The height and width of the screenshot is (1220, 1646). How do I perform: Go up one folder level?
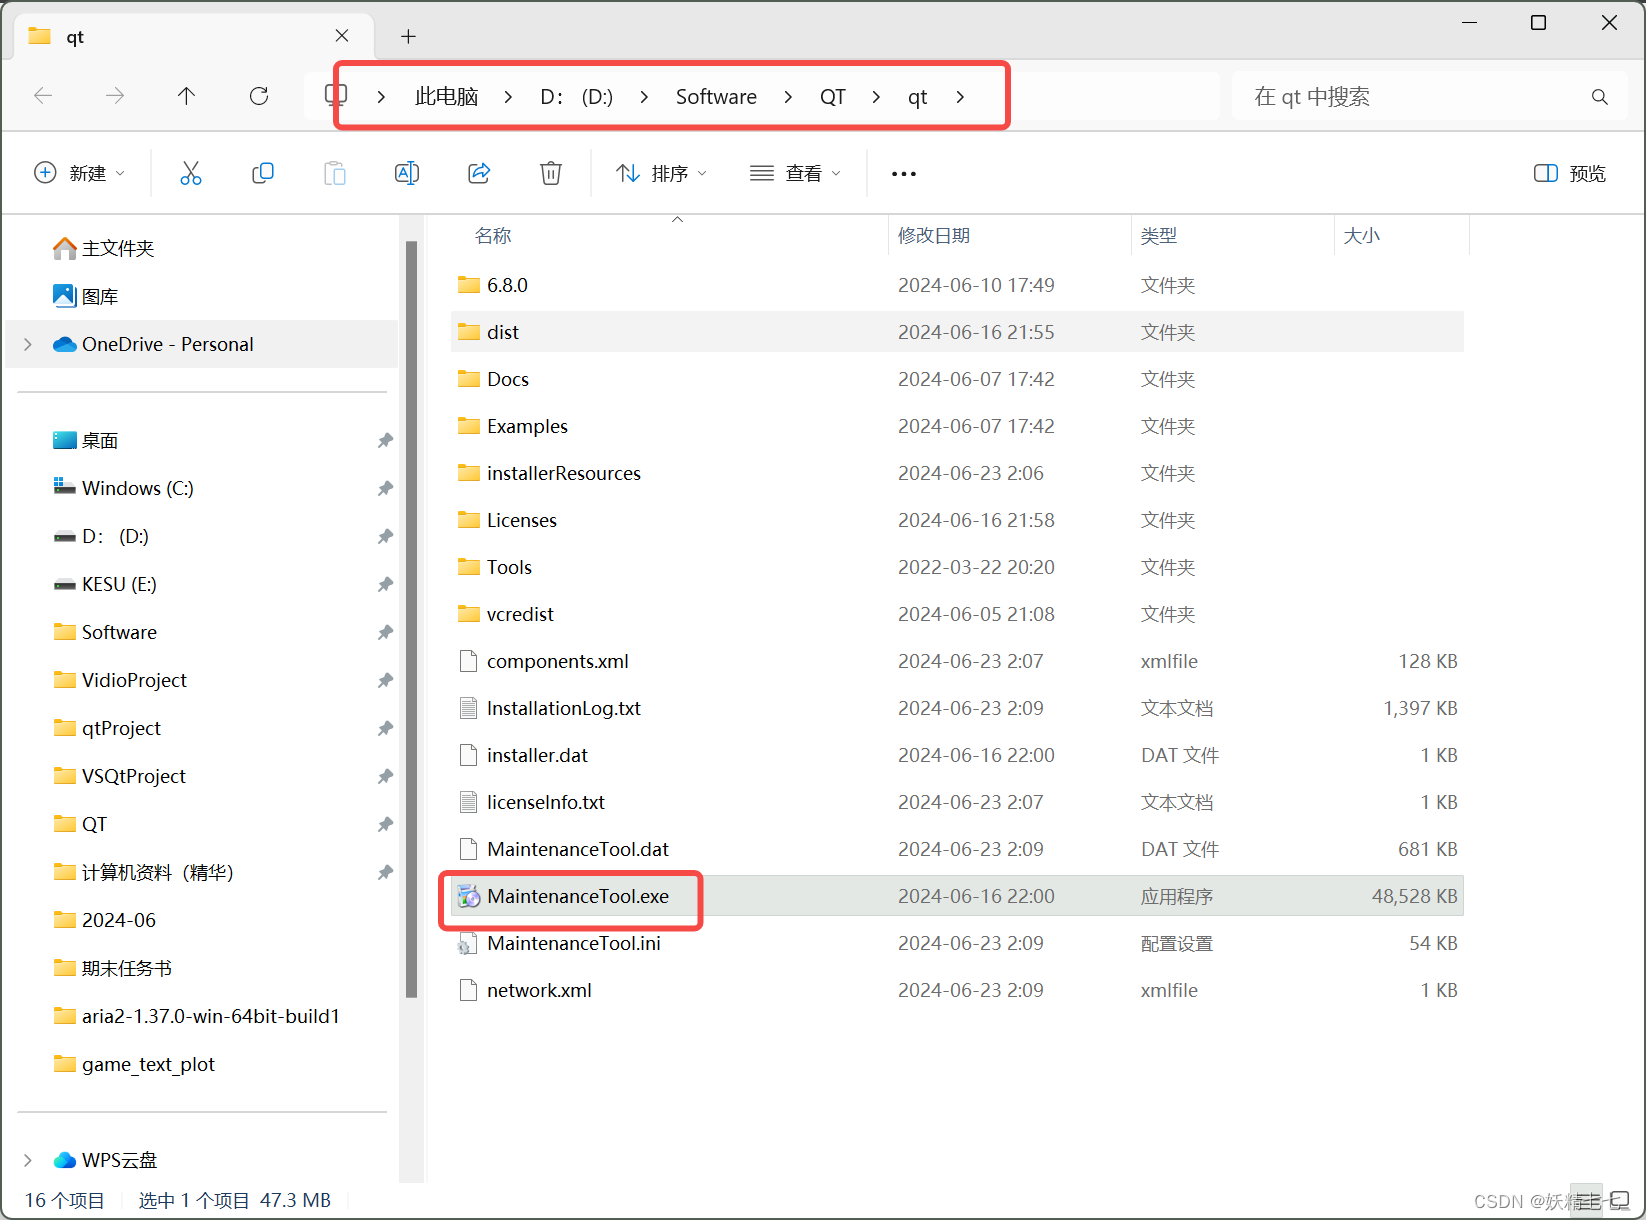187,96
